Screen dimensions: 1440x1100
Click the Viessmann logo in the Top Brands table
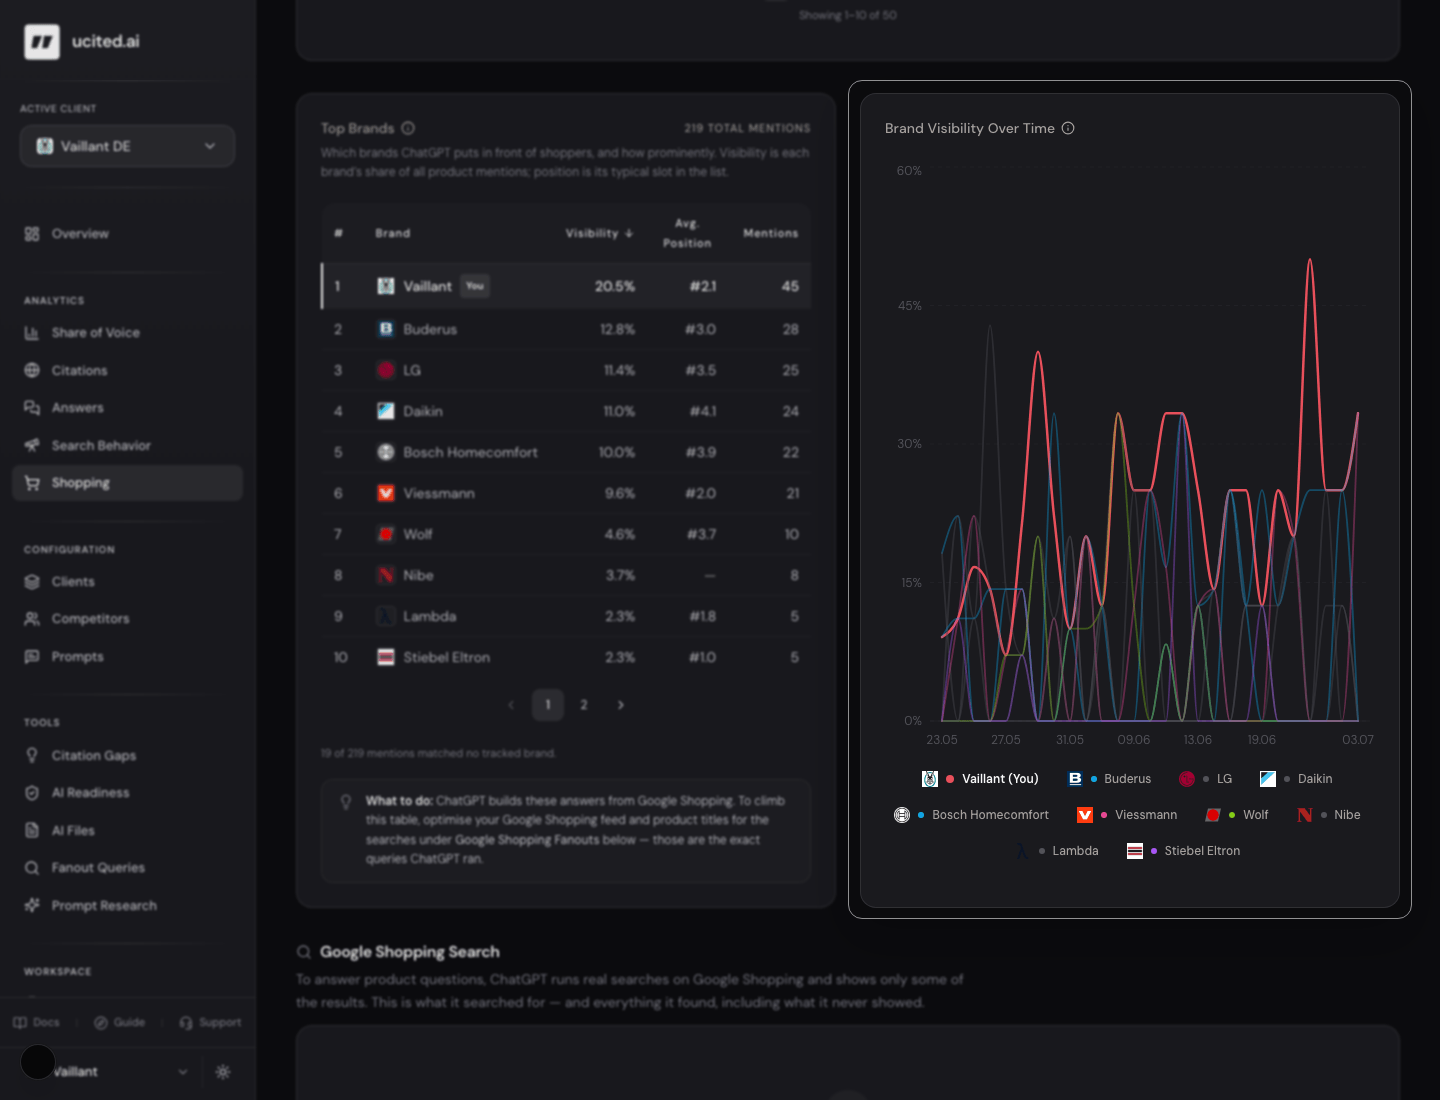386,493
